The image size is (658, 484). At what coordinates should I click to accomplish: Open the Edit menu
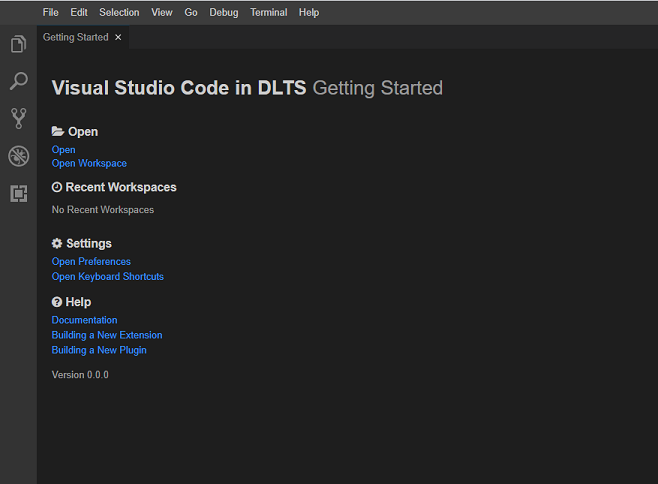(79, 13)
